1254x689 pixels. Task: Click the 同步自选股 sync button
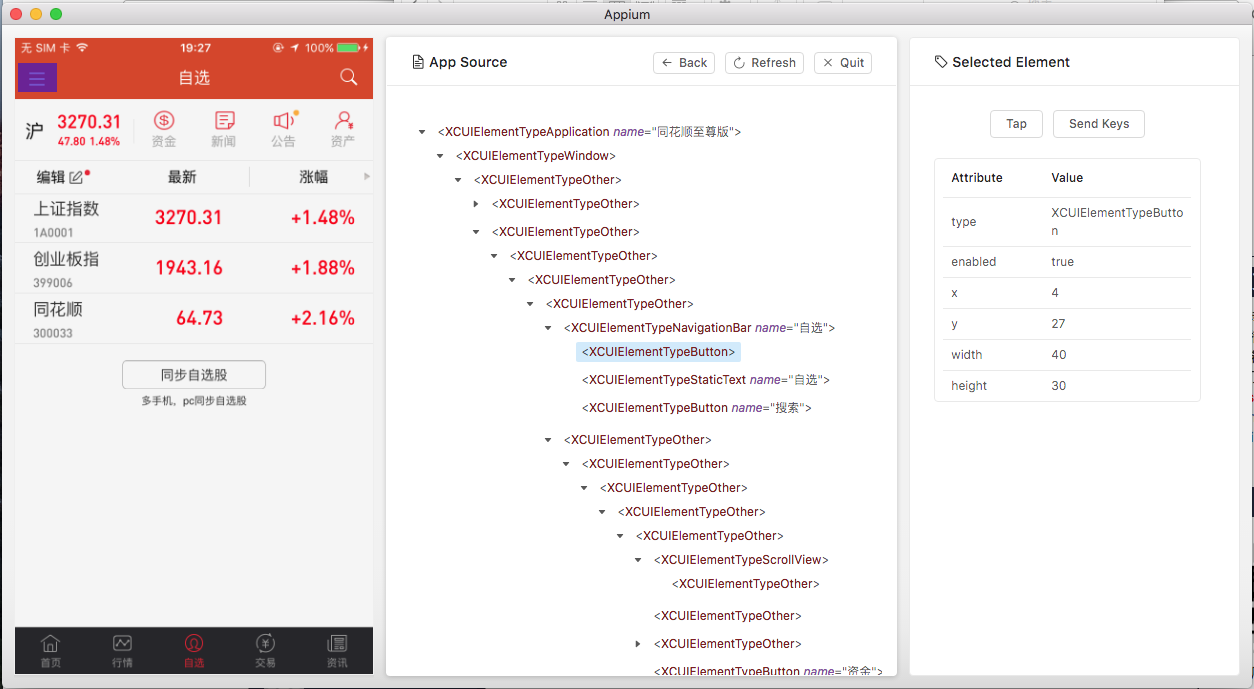194,375
